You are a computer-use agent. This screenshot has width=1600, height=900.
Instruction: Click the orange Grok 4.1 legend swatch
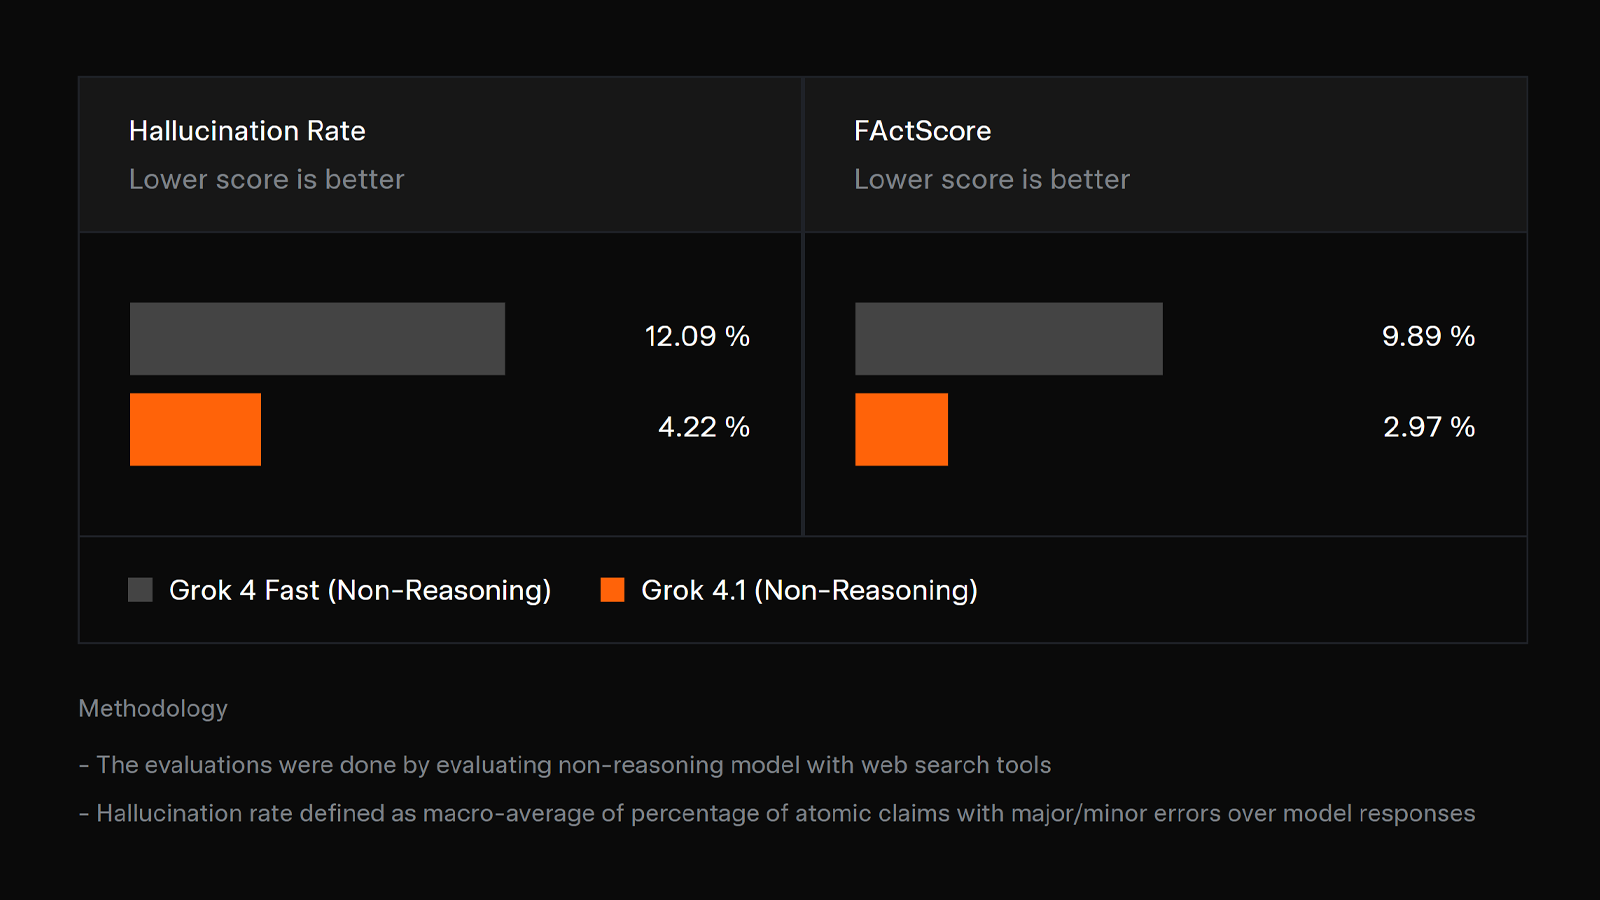(x=612, y=590)
